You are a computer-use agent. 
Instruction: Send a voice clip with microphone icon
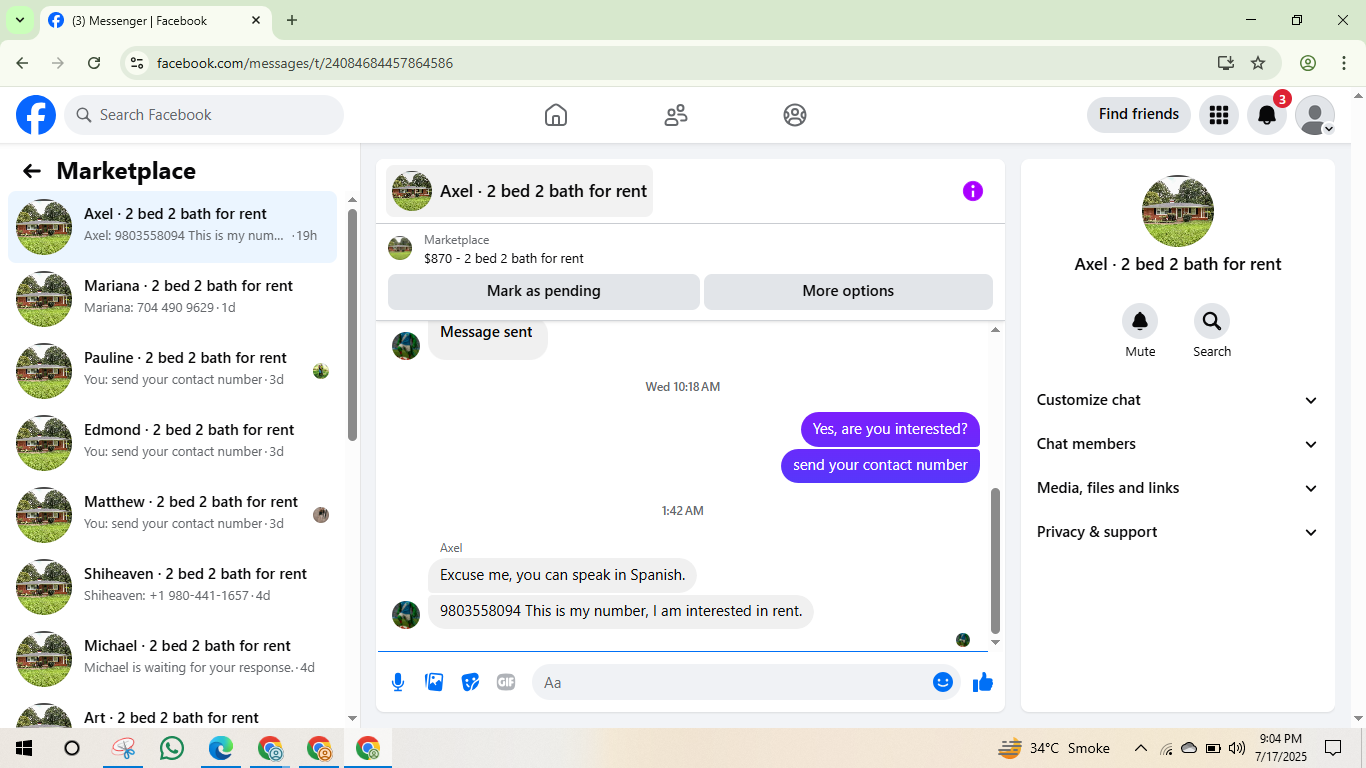[398, 682]
